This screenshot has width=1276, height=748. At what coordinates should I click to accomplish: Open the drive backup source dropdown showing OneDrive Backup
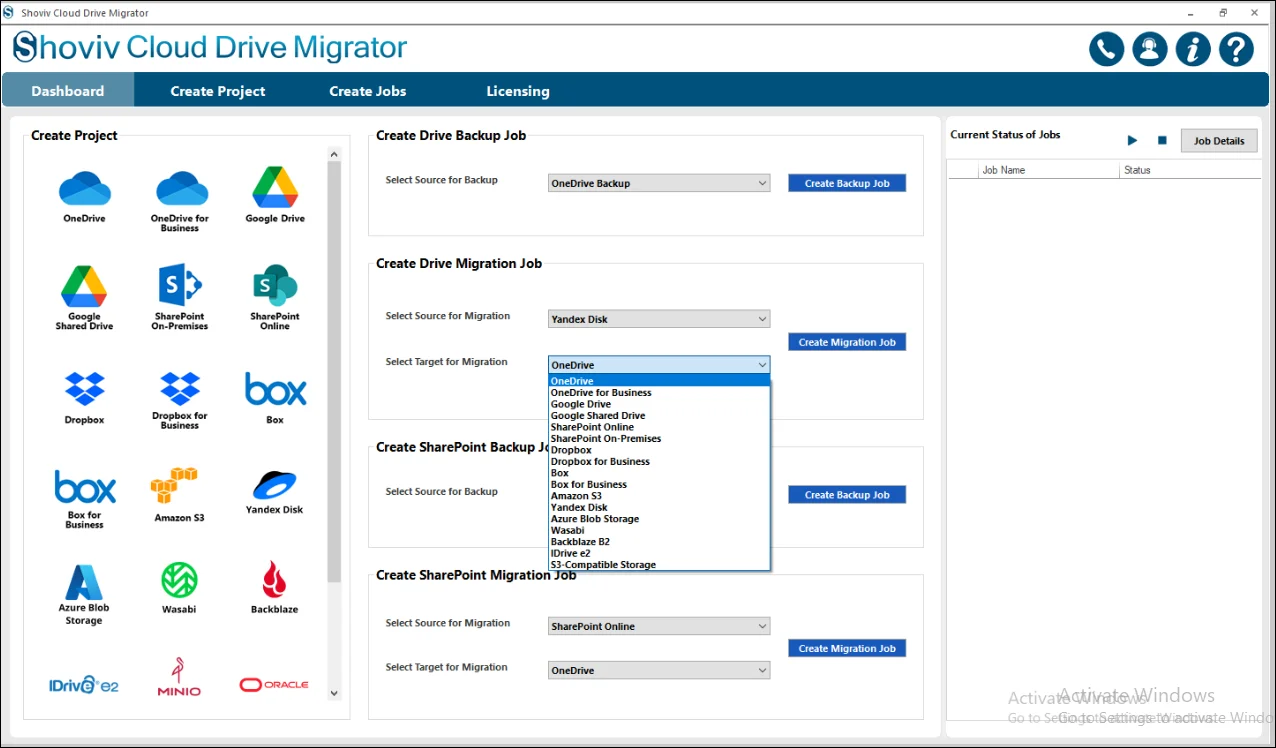659,183
